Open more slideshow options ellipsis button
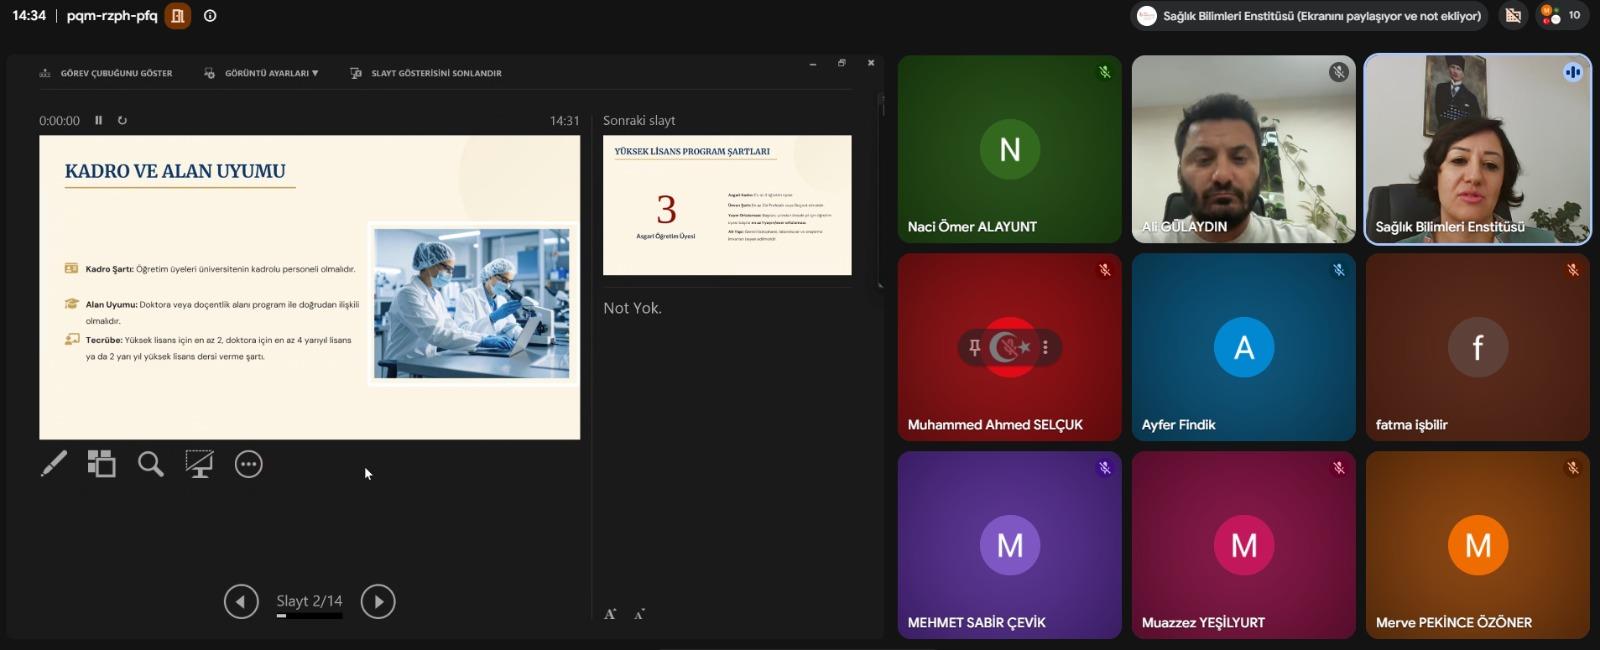This screenshot has height=650, width=1600. pyautogui.click(x=249, y=464)
